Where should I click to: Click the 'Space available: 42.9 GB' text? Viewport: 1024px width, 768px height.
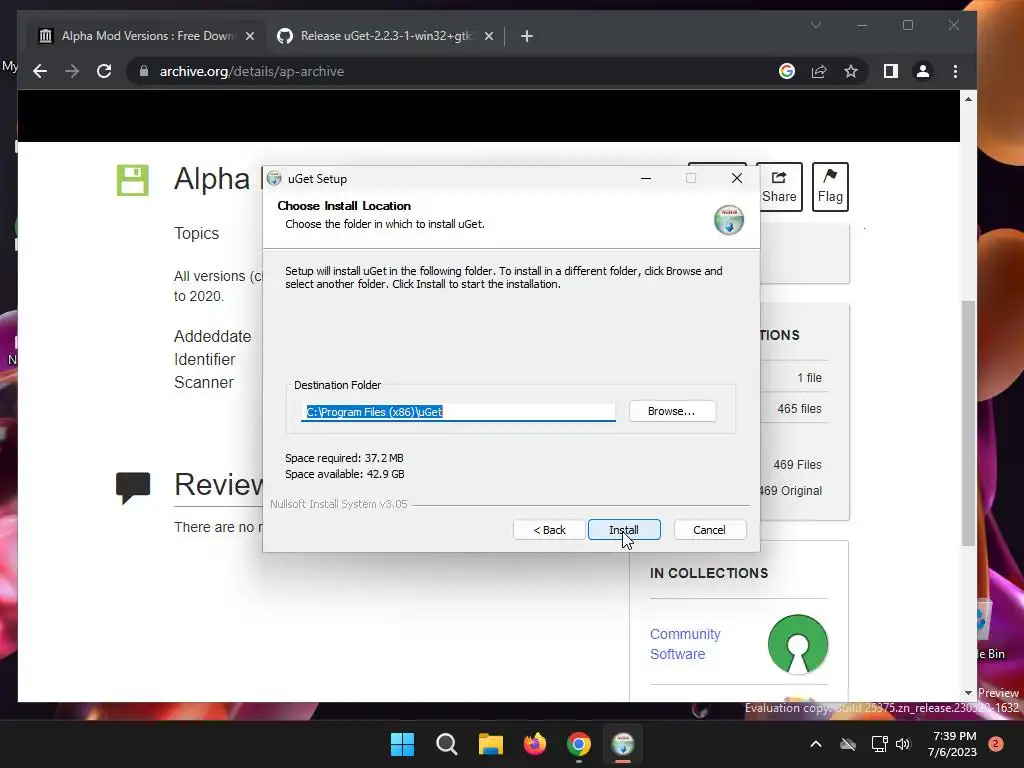pos(345,474)
